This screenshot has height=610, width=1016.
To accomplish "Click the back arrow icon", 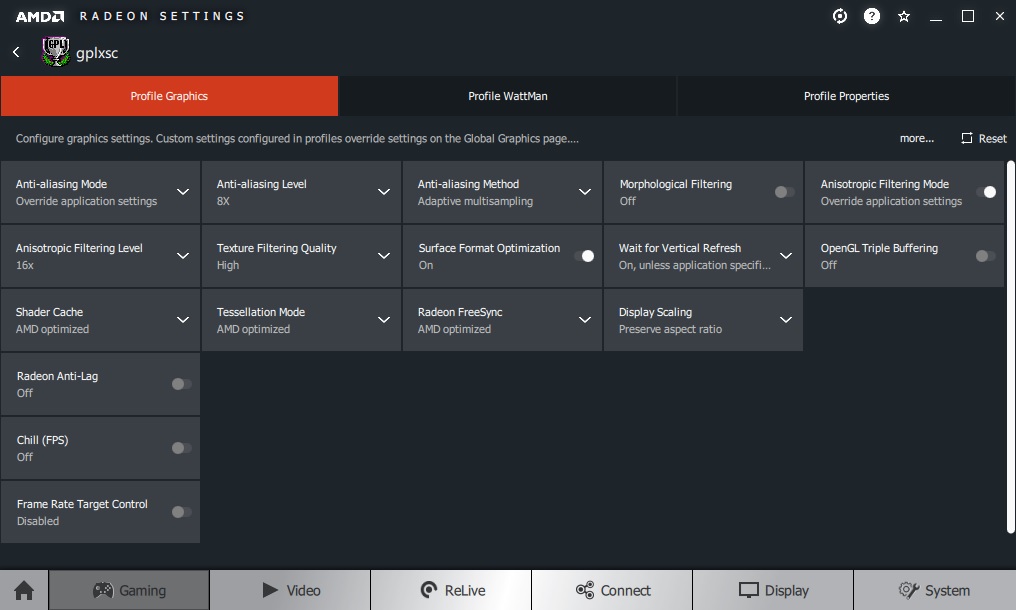I will pos(16,52).
